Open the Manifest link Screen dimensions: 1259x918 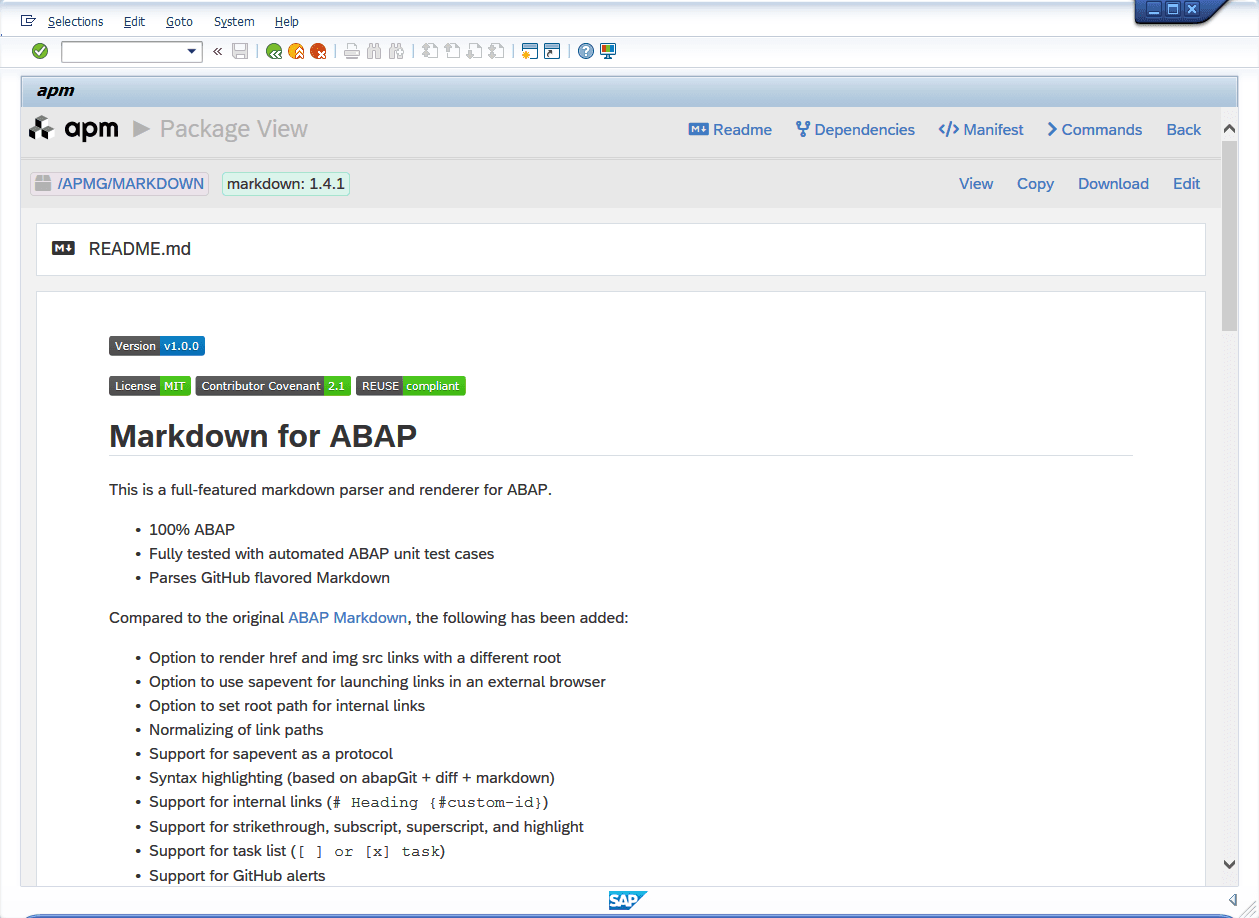(x=981, y=130)
